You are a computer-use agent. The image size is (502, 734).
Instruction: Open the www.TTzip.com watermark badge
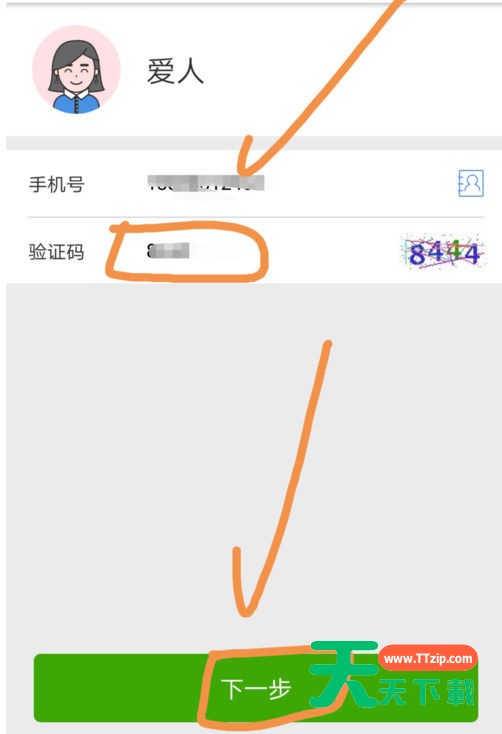click(x=428, y=659)
